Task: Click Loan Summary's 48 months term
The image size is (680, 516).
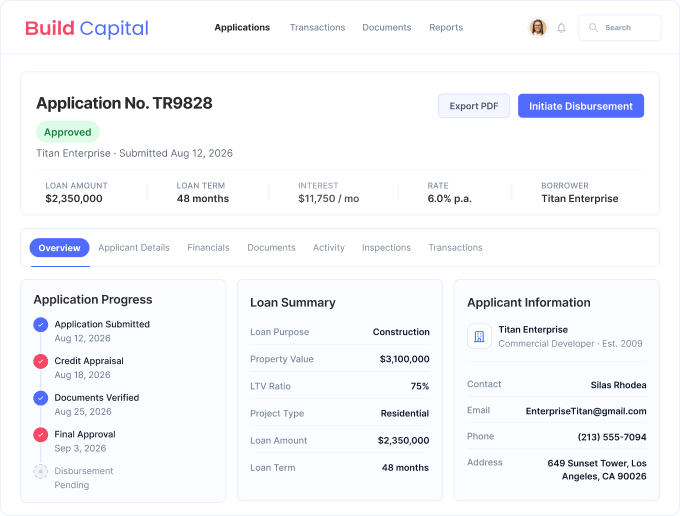Action: tap(405, 467)
